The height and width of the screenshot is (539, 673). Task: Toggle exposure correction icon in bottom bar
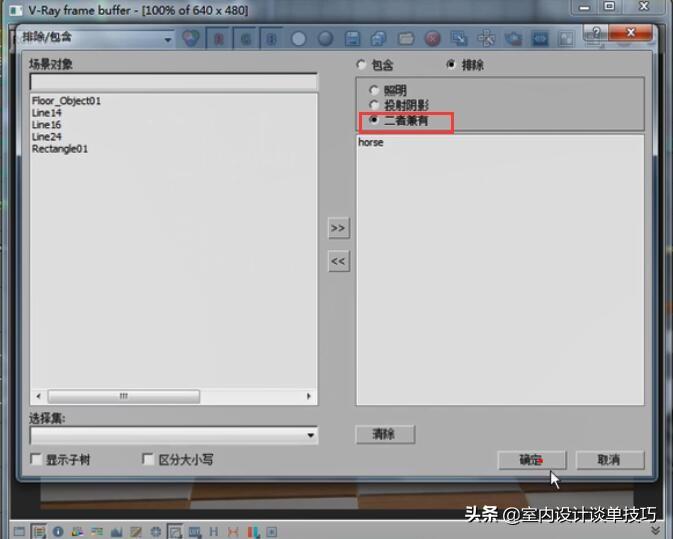tap(116, 532)
